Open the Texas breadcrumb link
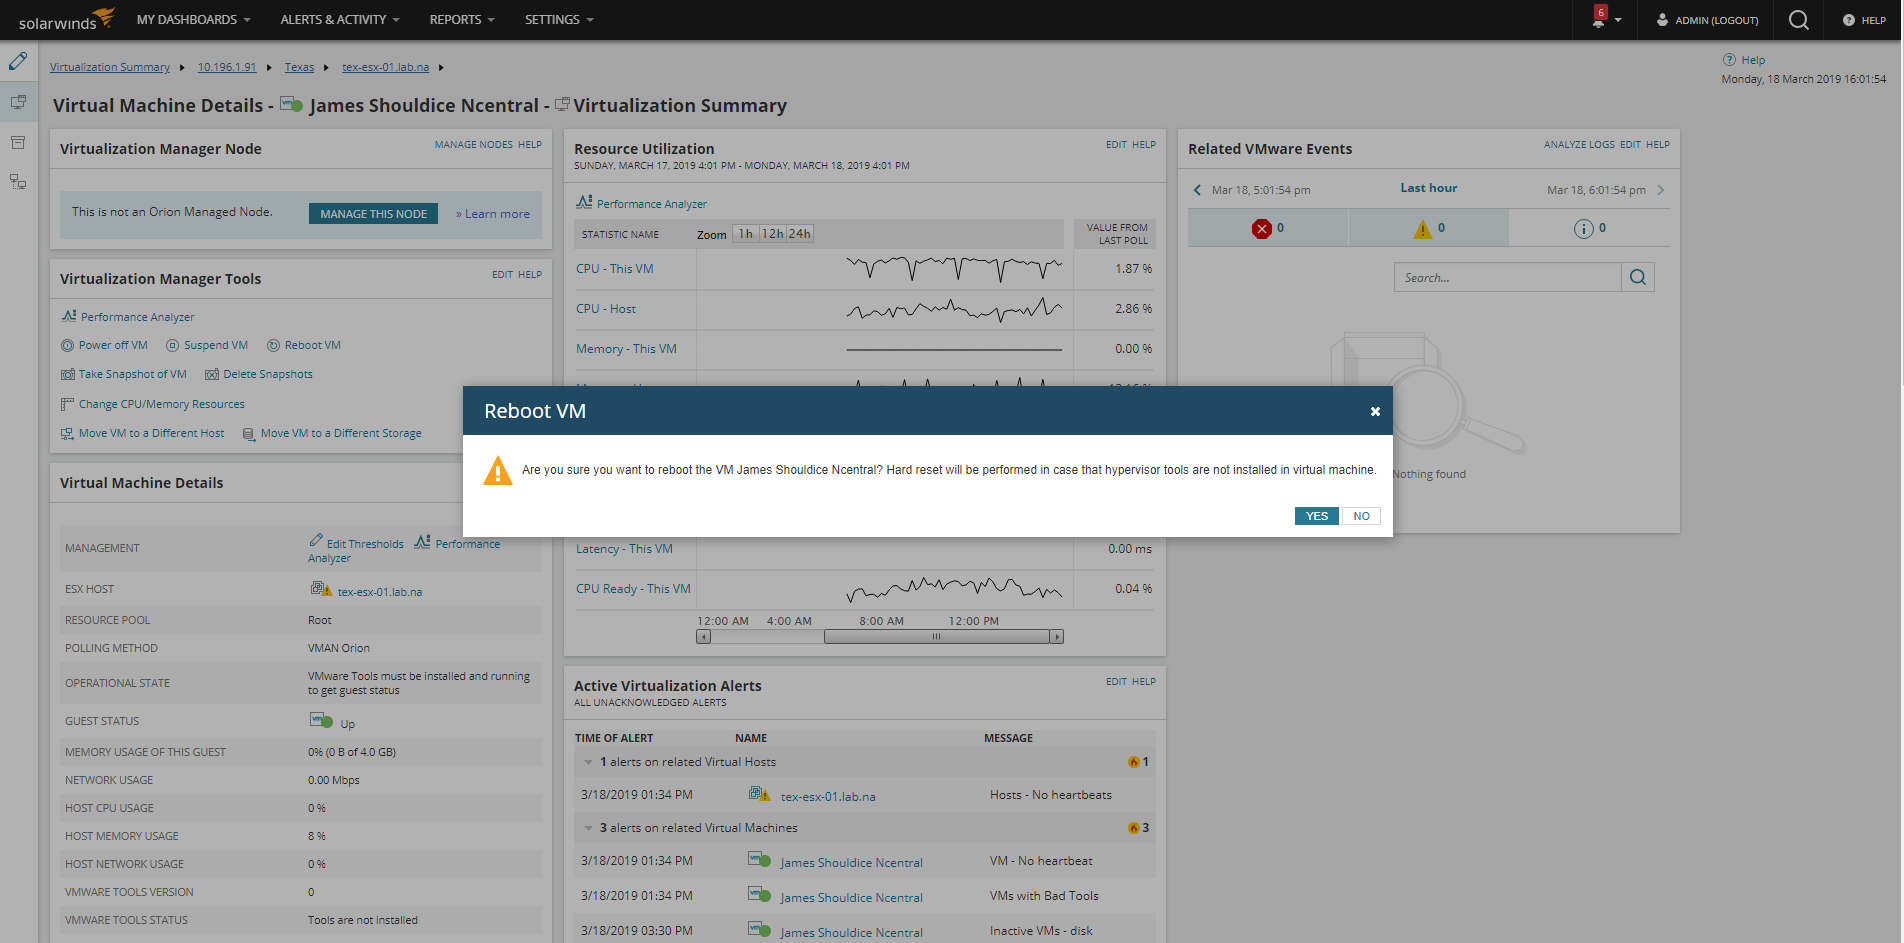The image size is (1904, 943). (299, 68)
